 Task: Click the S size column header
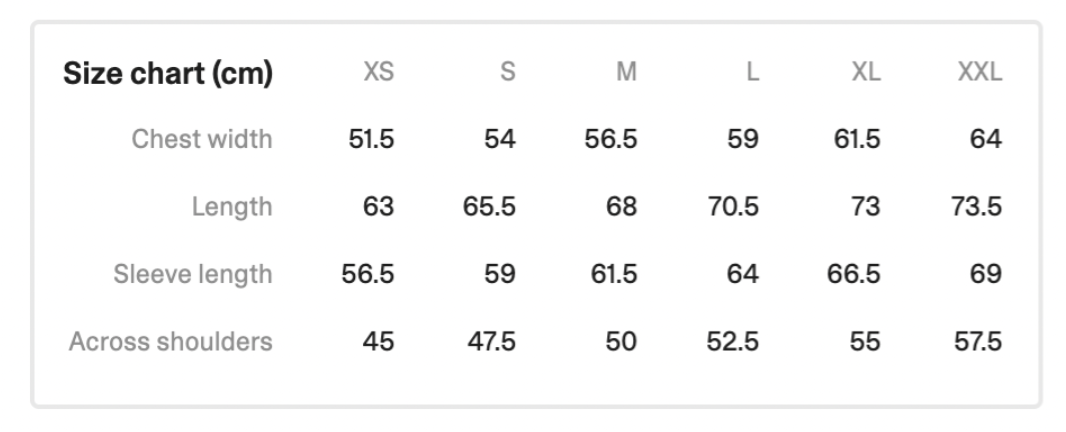pyautogui.click(x=507, y=73)
